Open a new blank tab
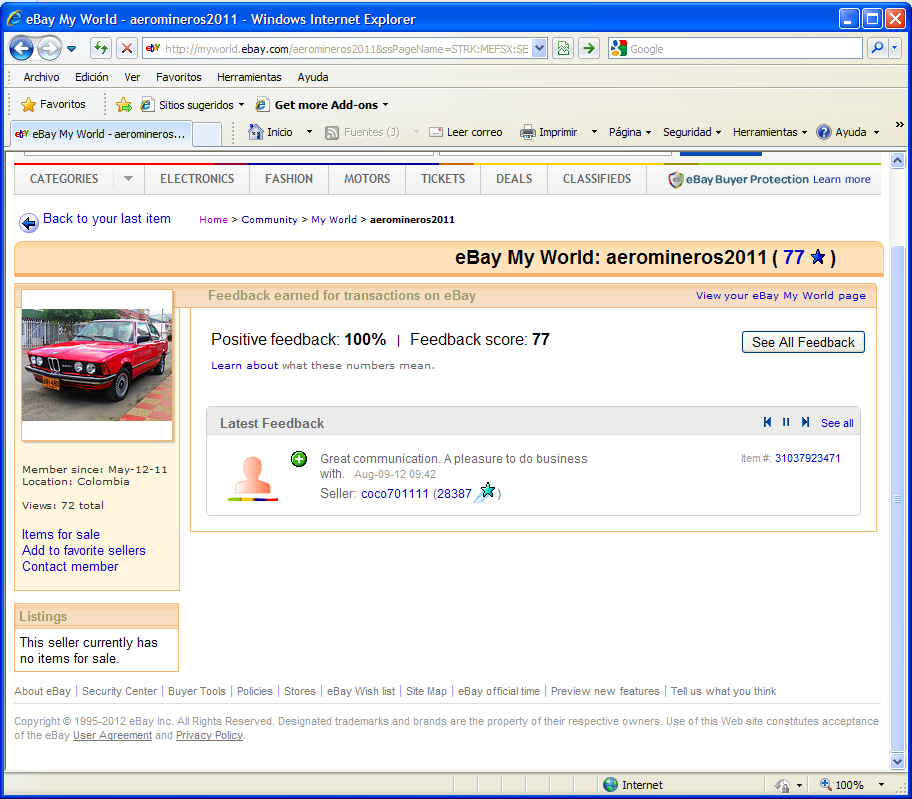This screenshot has height=799, width=912. (207, 134)
